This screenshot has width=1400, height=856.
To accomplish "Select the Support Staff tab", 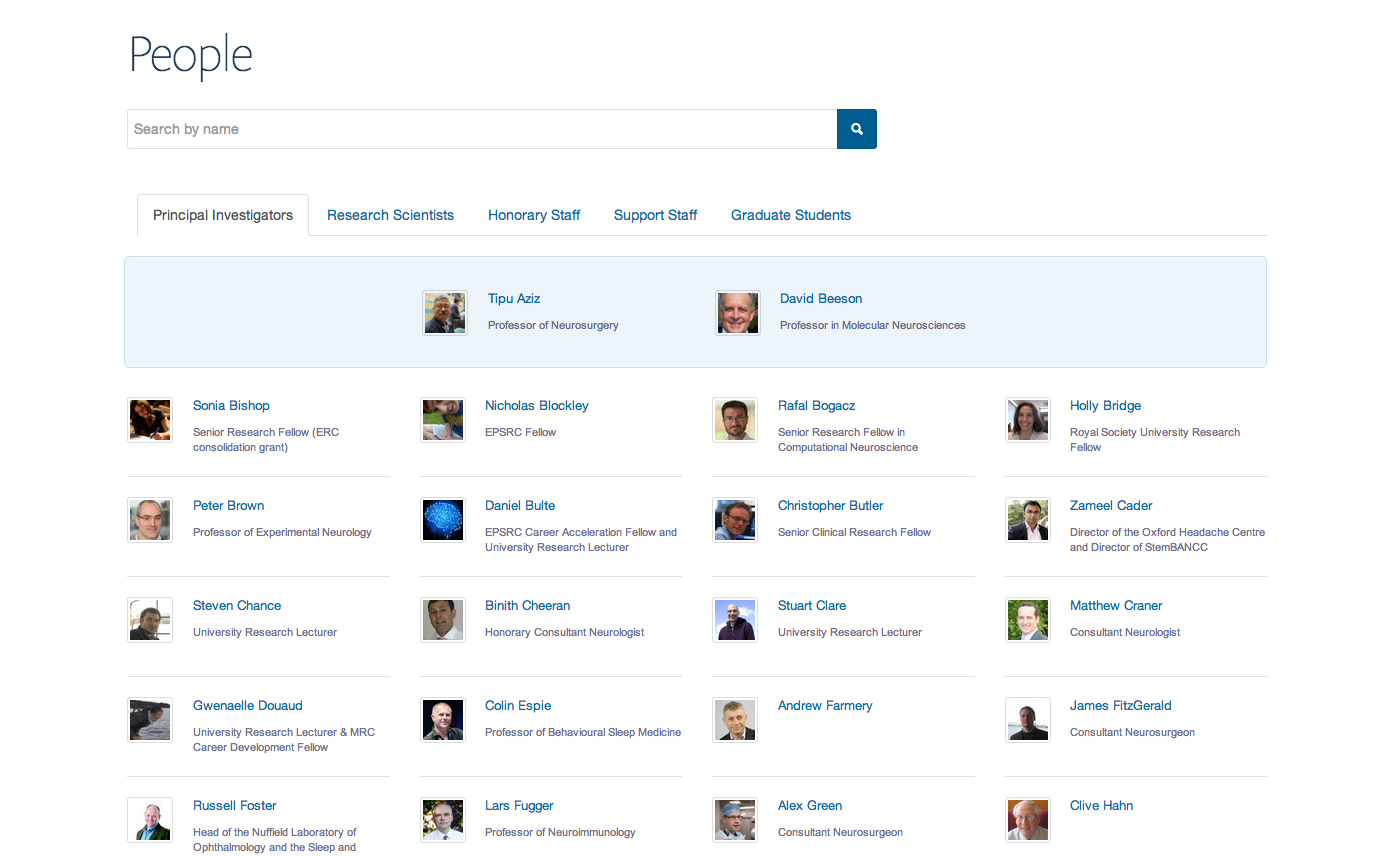I will click(x=655, y=215).
